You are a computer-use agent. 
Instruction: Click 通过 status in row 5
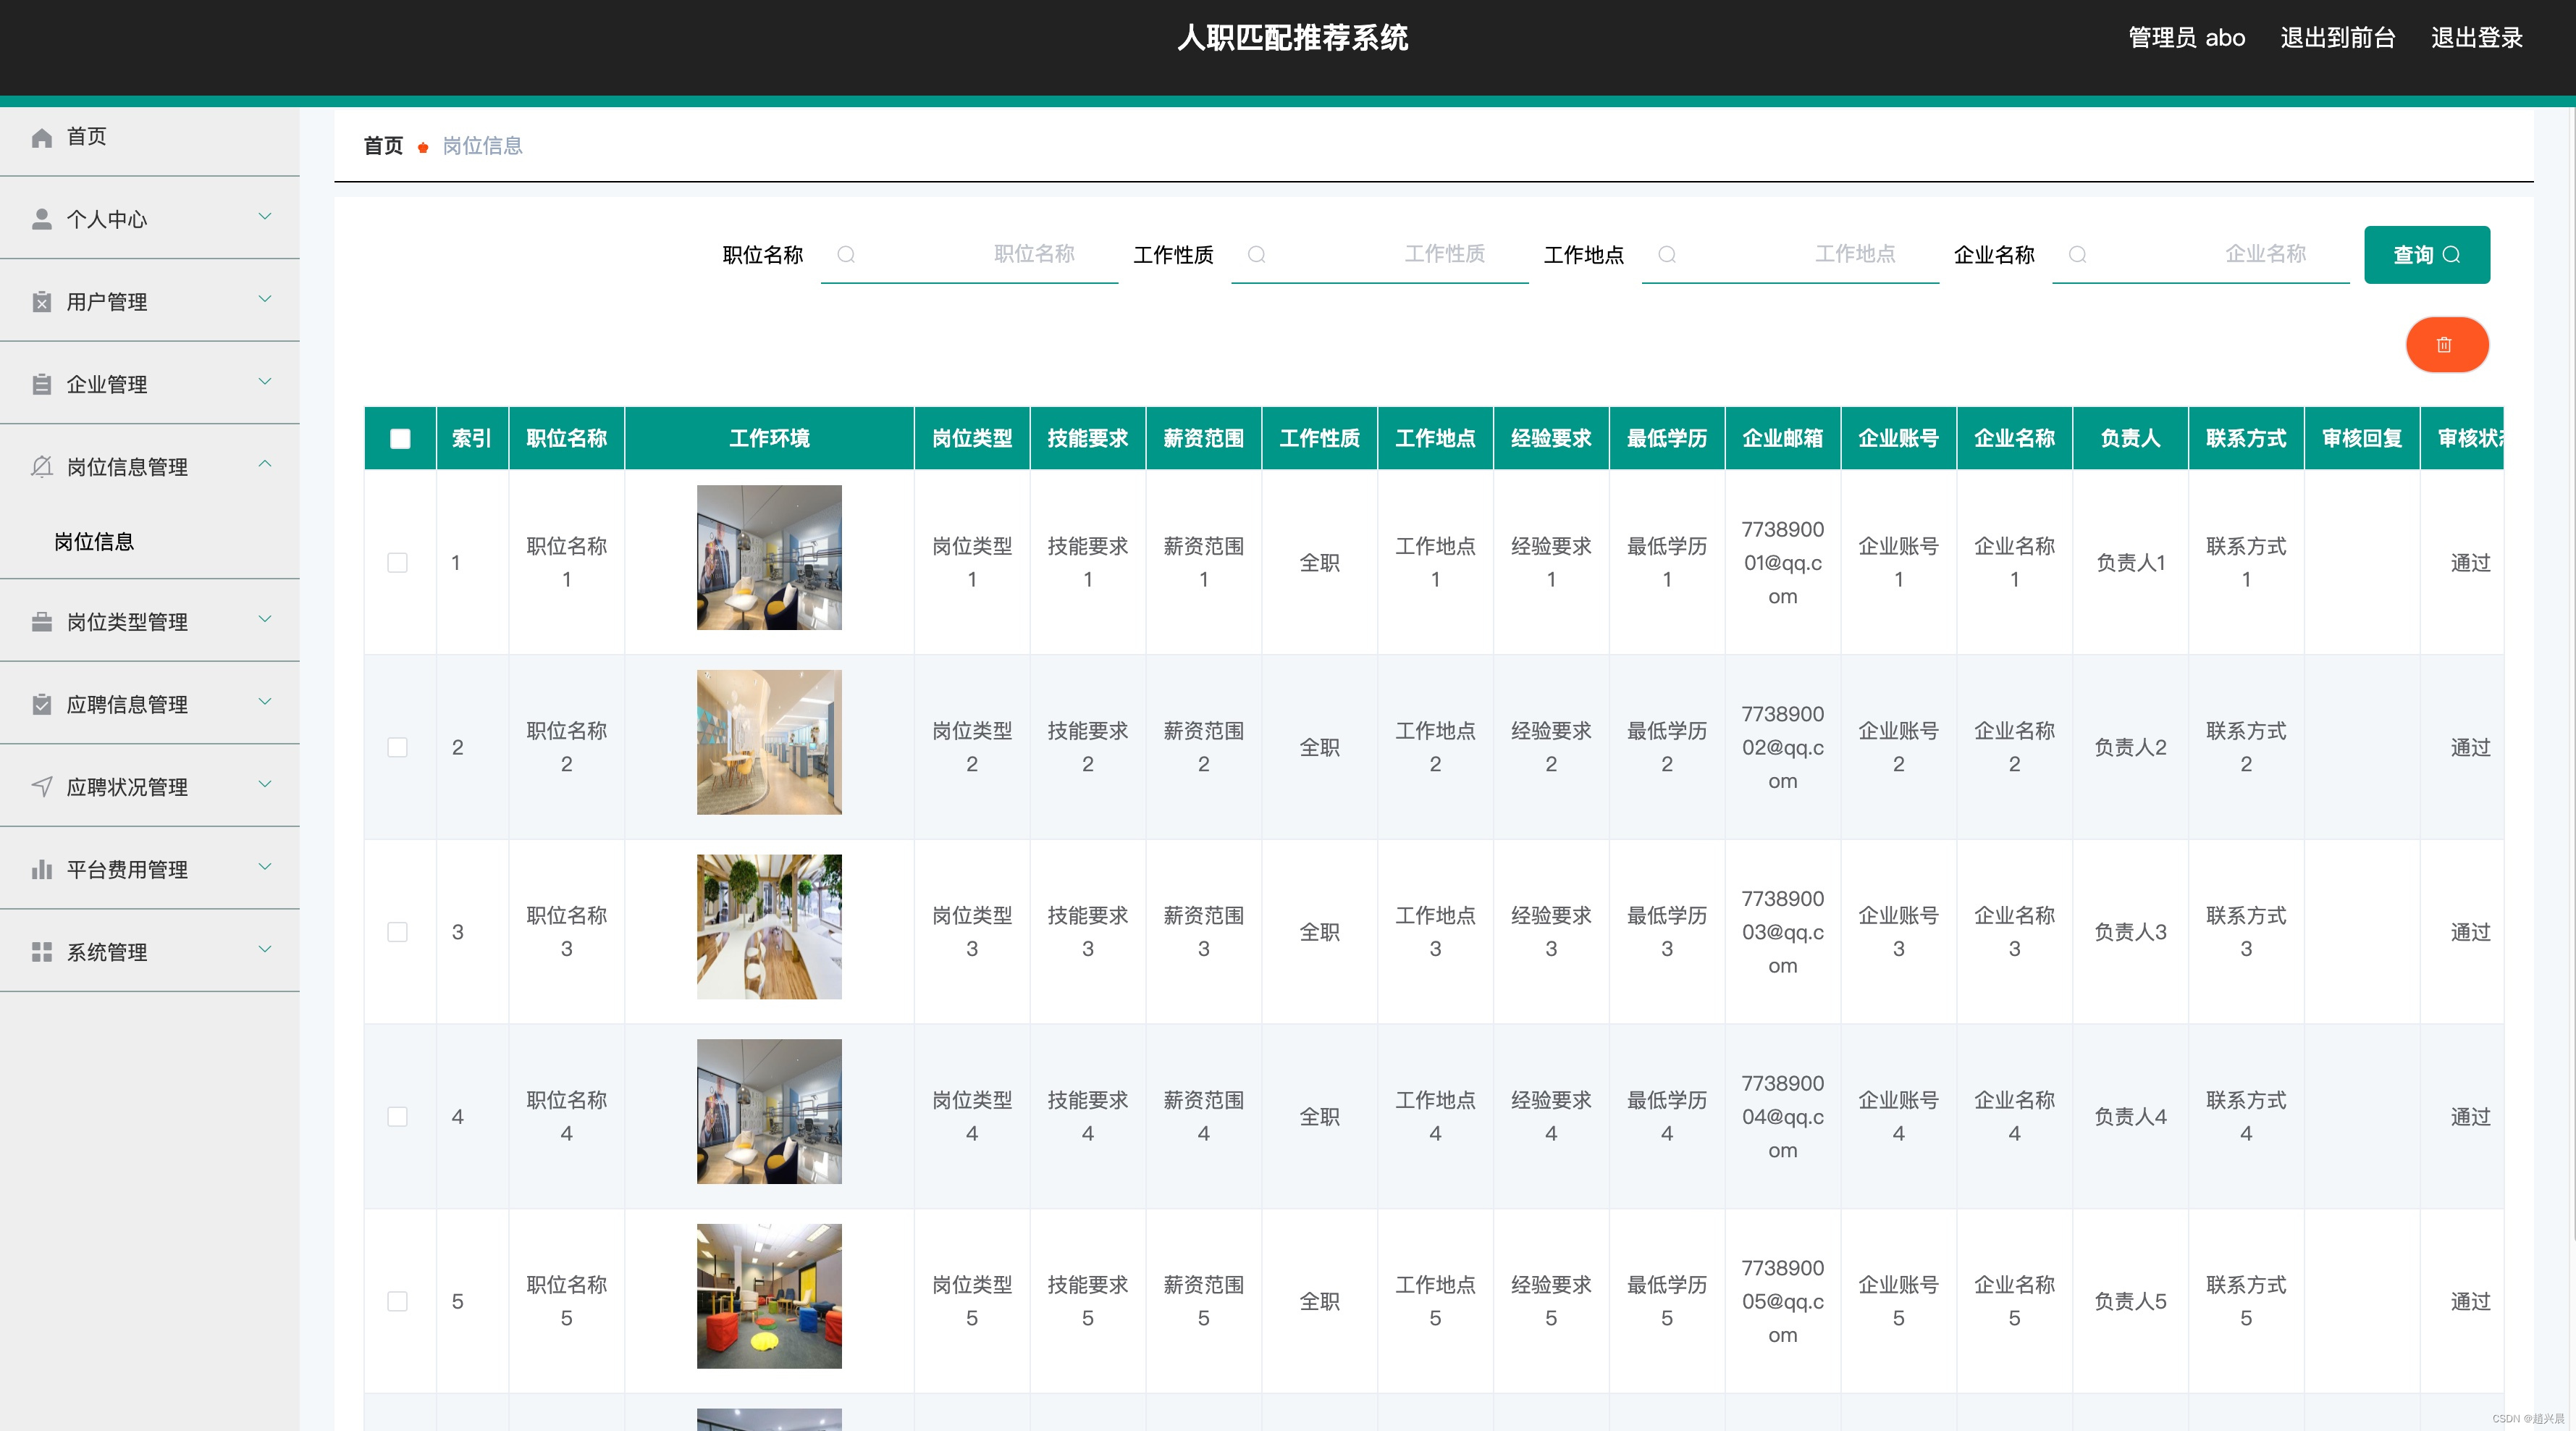point(2470,1301)
